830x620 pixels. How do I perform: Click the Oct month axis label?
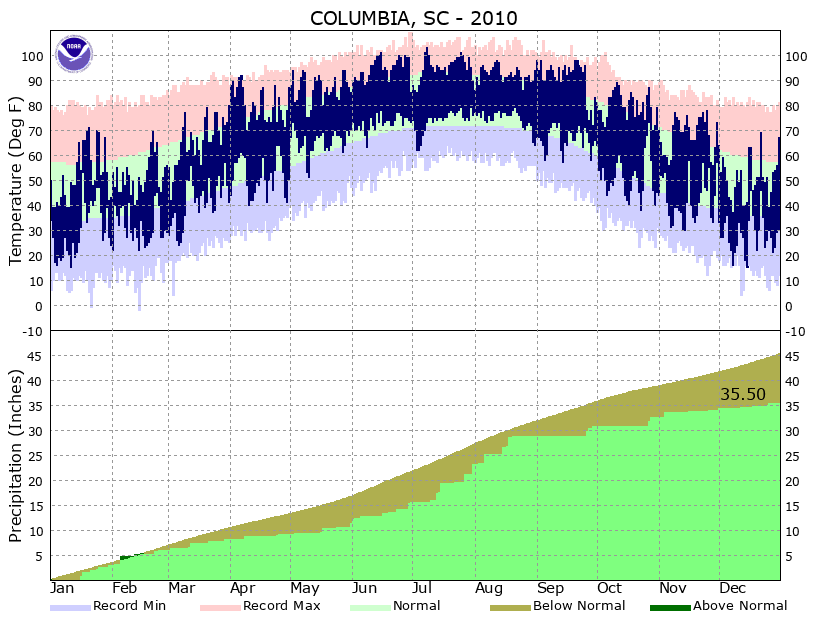pyautogui.click(x=609, y=588)
